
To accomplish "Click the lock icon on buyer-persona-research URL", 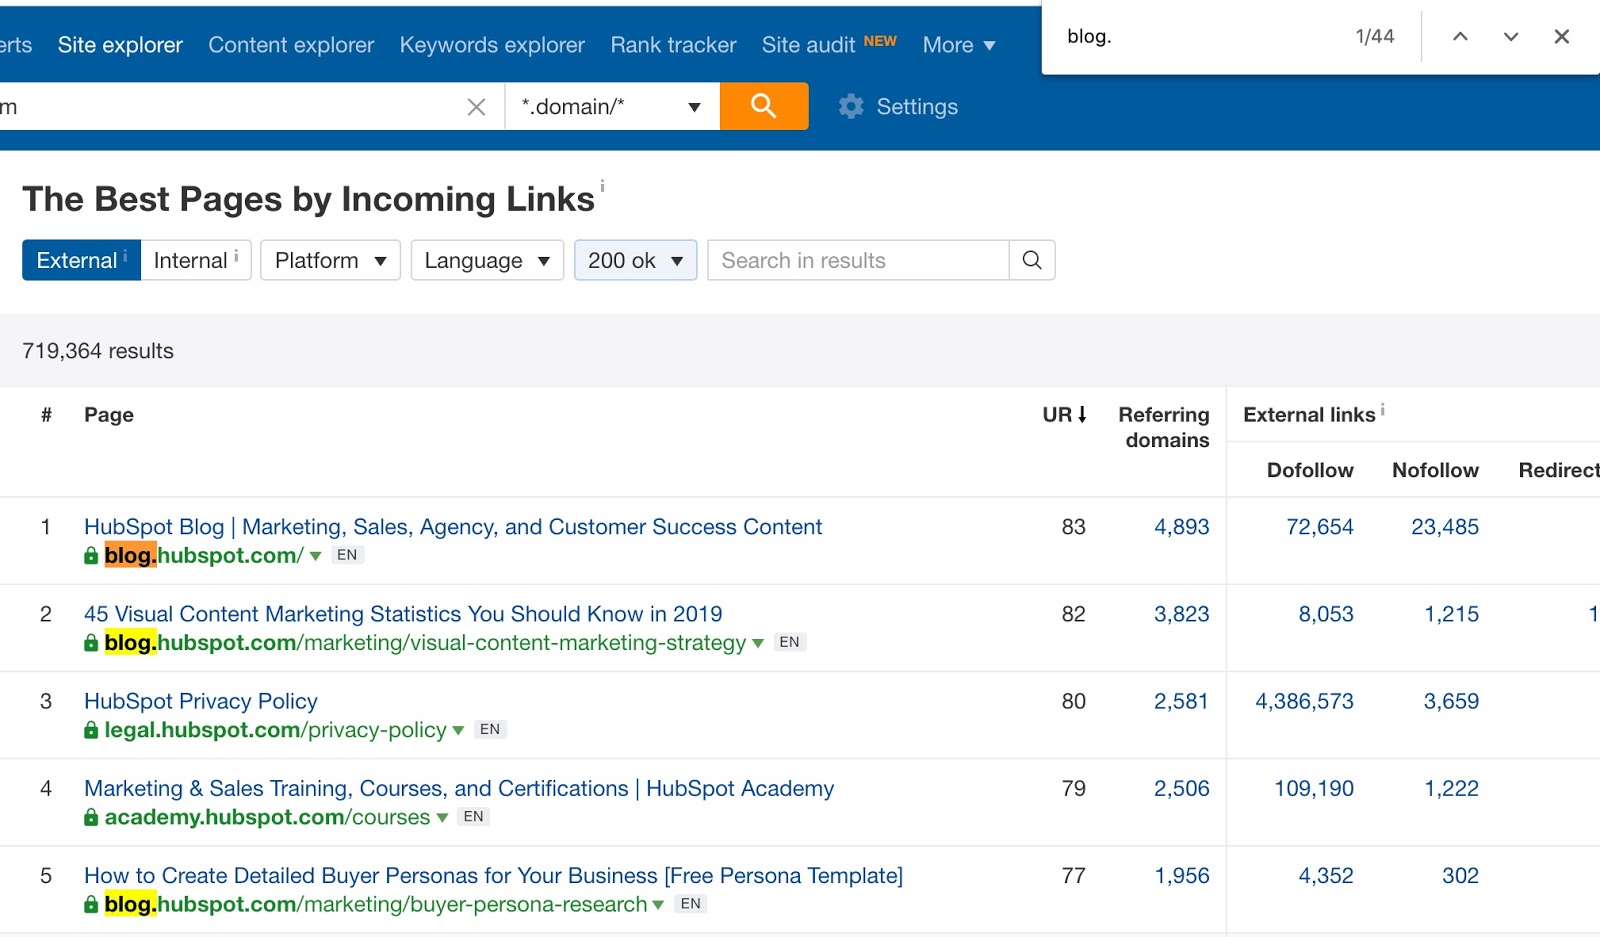I will pyautogui.click(x=91, y=904).
